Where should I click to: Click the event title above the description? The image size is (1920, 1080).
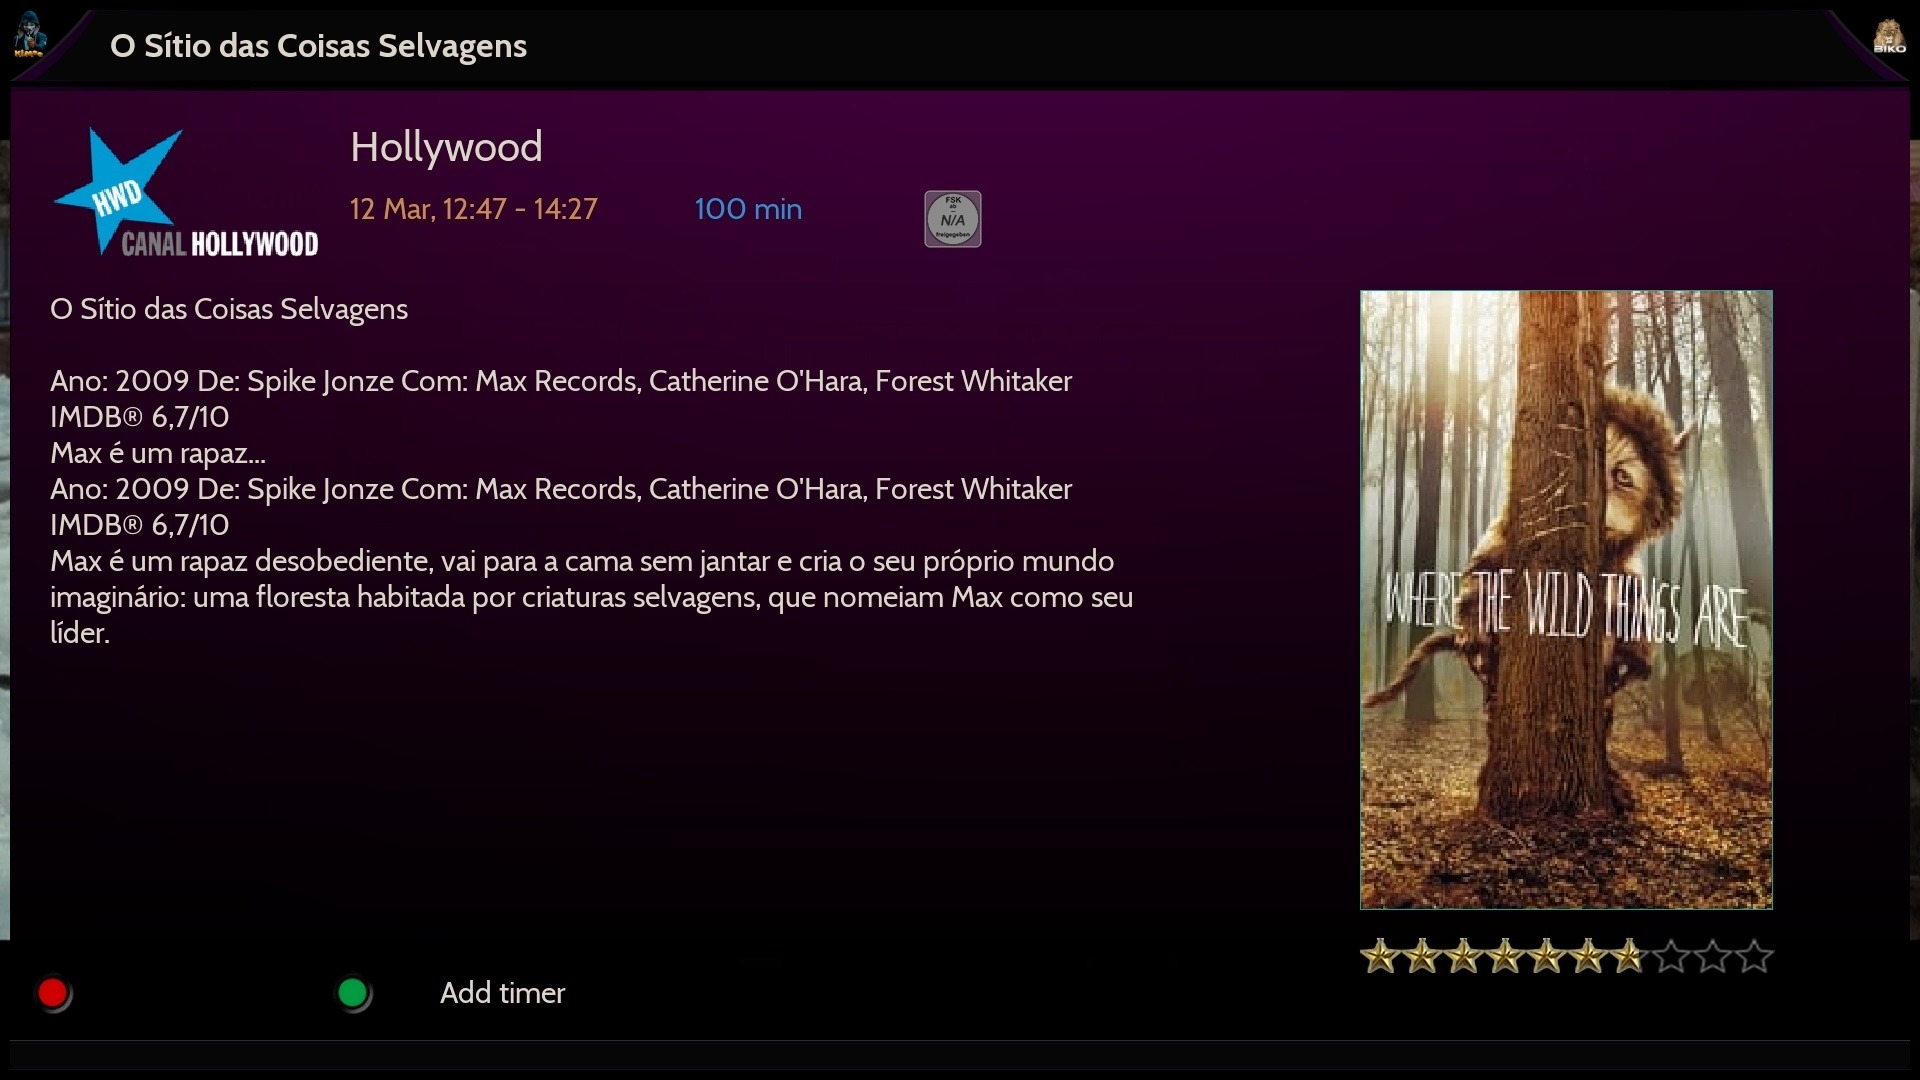point(229,309)
